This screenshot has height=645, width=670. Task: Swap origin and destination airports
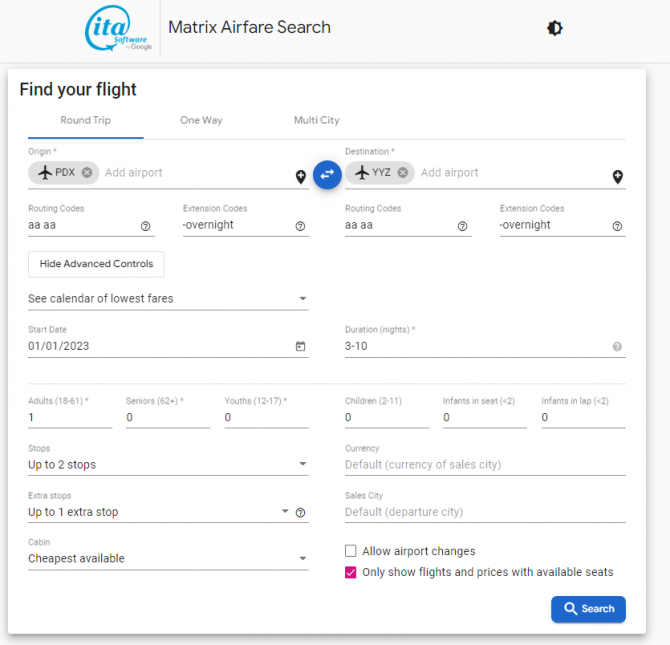pos(327,174)
